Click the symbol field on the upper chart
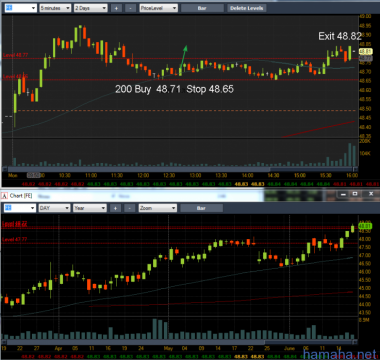The image size is (380, 360). pyautogui.click(x=20, y=8)
